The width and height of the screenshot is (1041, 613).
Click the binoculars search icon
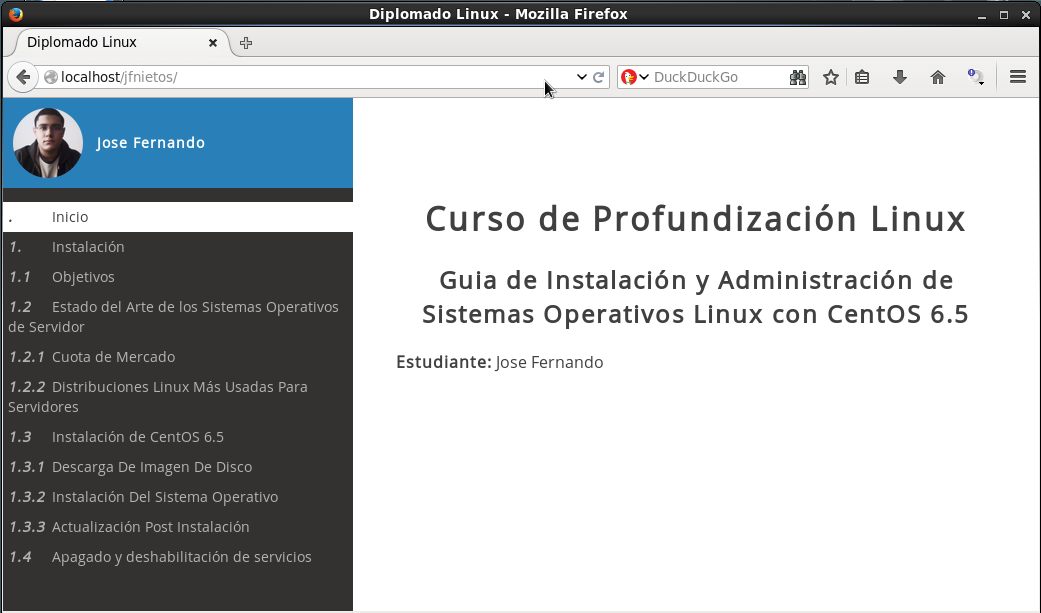point(797,77)
